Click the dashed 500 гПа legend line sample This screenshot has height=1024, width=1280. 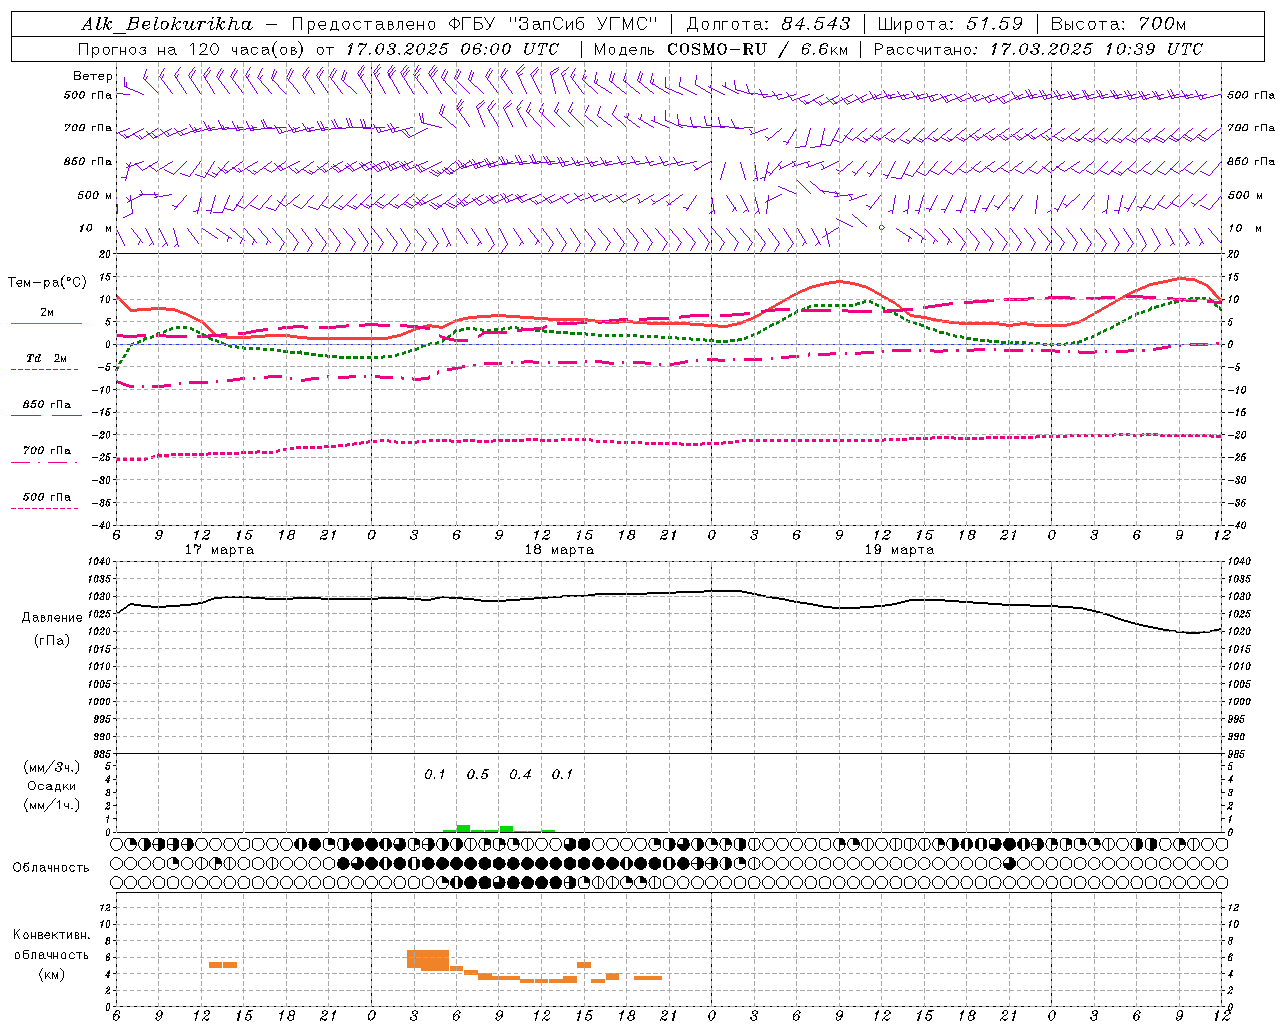tap(44, 508)
